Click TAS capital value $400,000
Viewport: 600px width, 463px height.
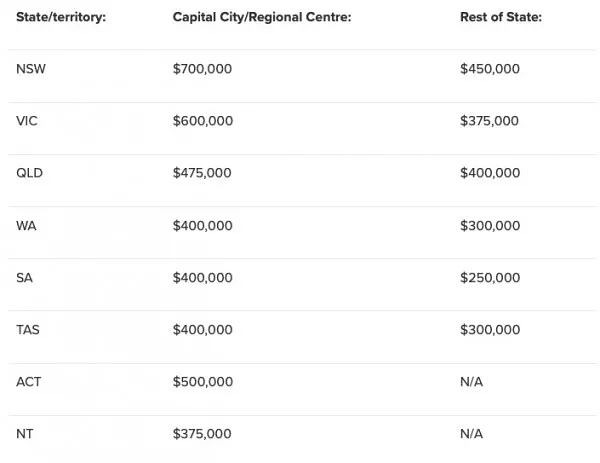pyautogui.click(x=202, y=330)
